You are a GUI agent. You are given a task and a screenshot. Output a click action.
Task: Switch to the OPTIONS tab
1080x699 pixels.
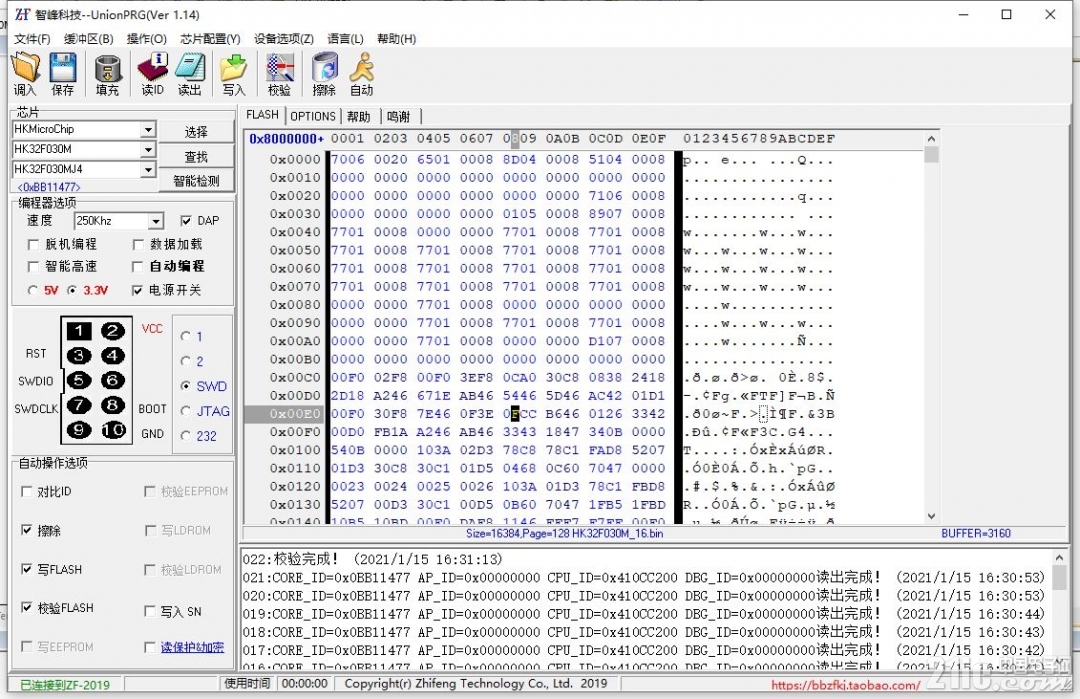313,116
